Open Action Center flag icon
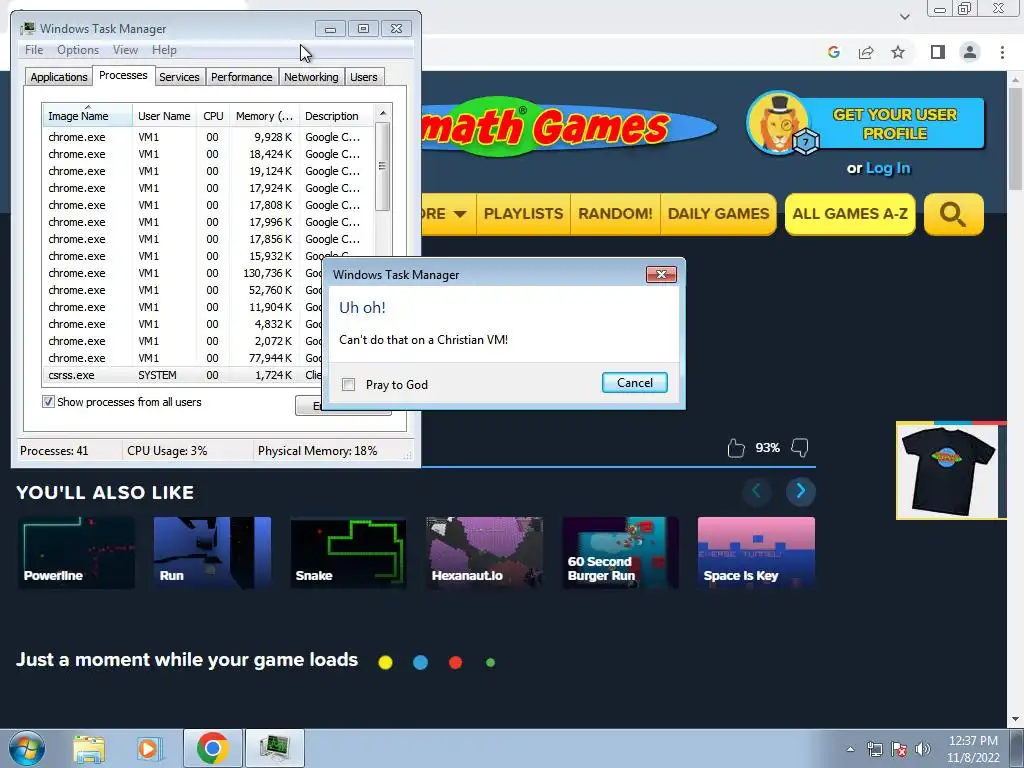The image size is (1024, 768). (x=899, y=749)
